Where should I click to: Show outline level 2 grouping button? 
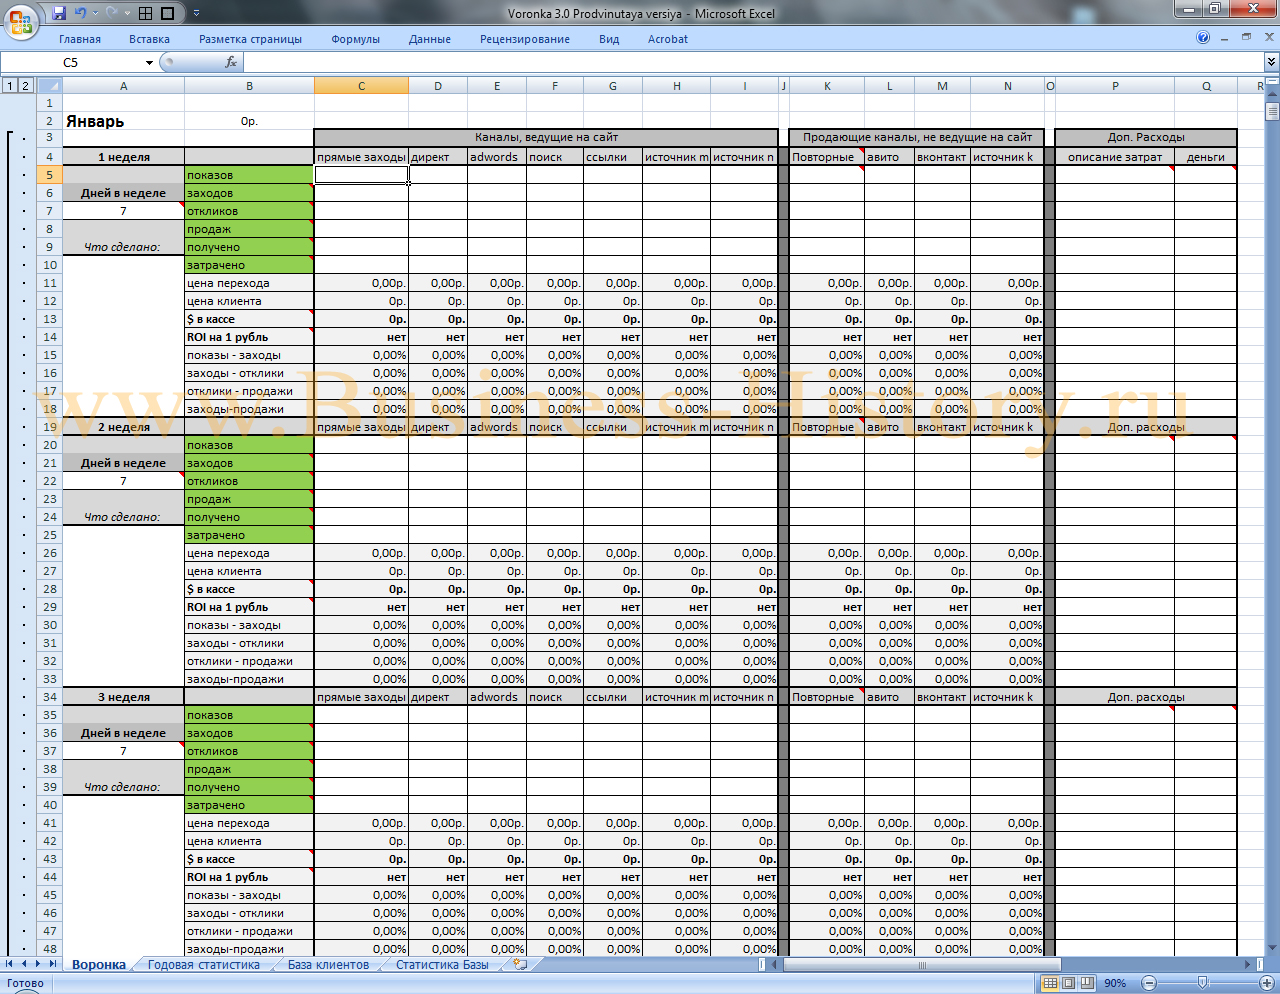25,86
